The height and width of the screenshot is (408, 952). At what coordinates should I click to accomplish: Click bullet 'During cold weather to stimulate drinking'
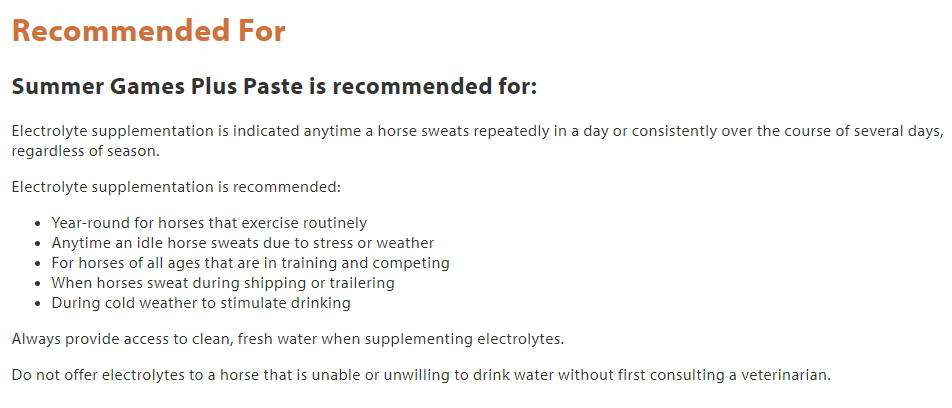point(201,303)
